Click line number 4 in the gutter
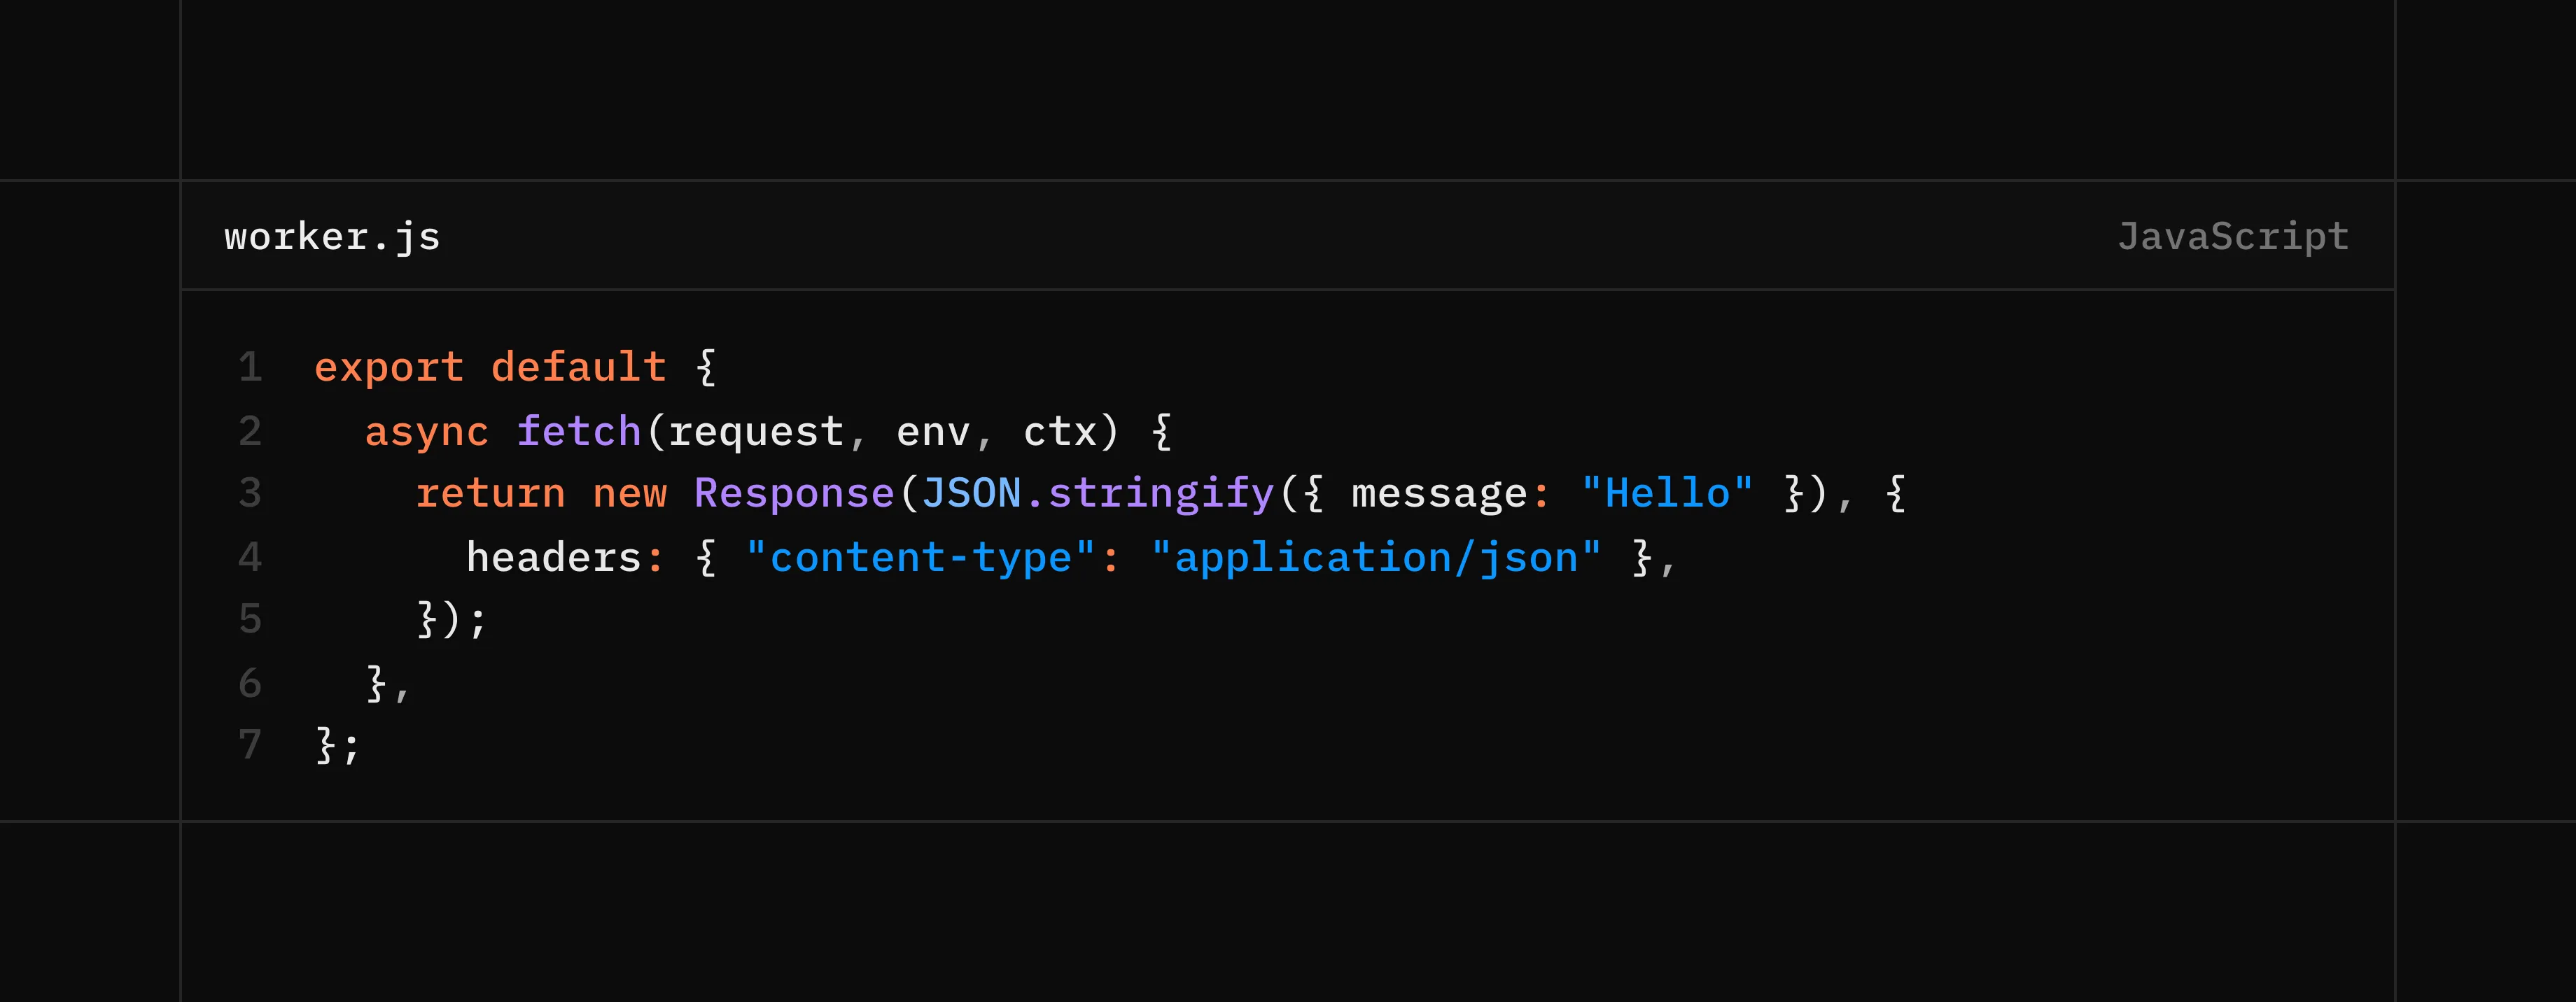Viewport: 2576px width, 1002px height. [x=250, y=557]
